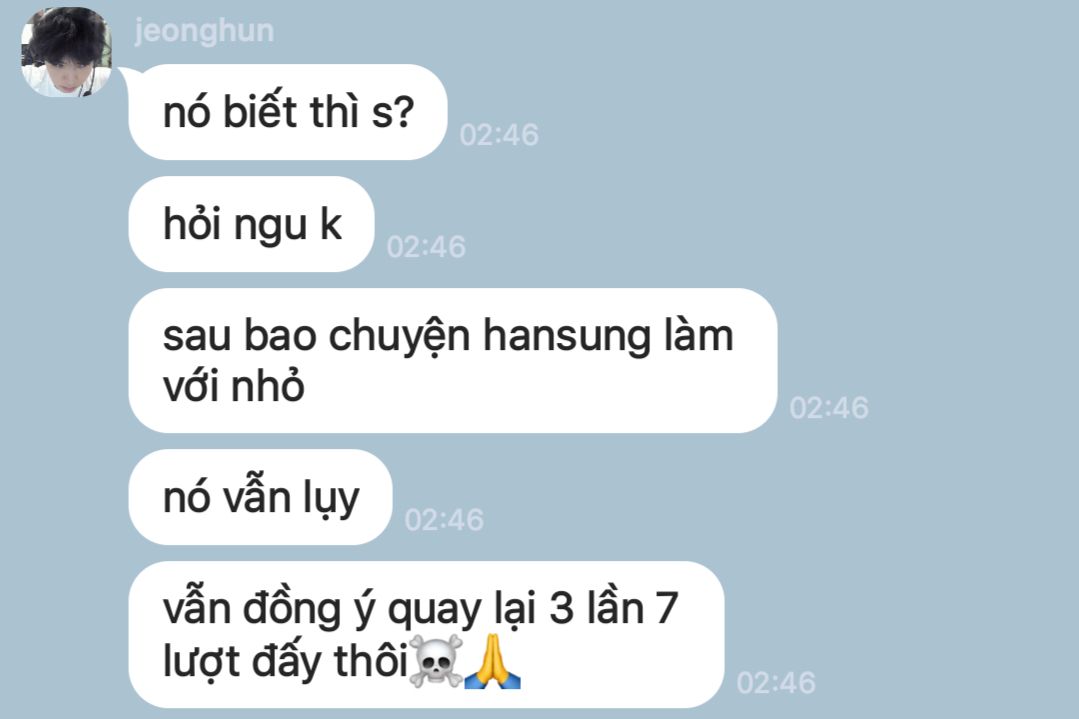Select the 'nó biết thì s?' message bubble
This screenshot has height=719, width=1079.
[x=288, y=112]
